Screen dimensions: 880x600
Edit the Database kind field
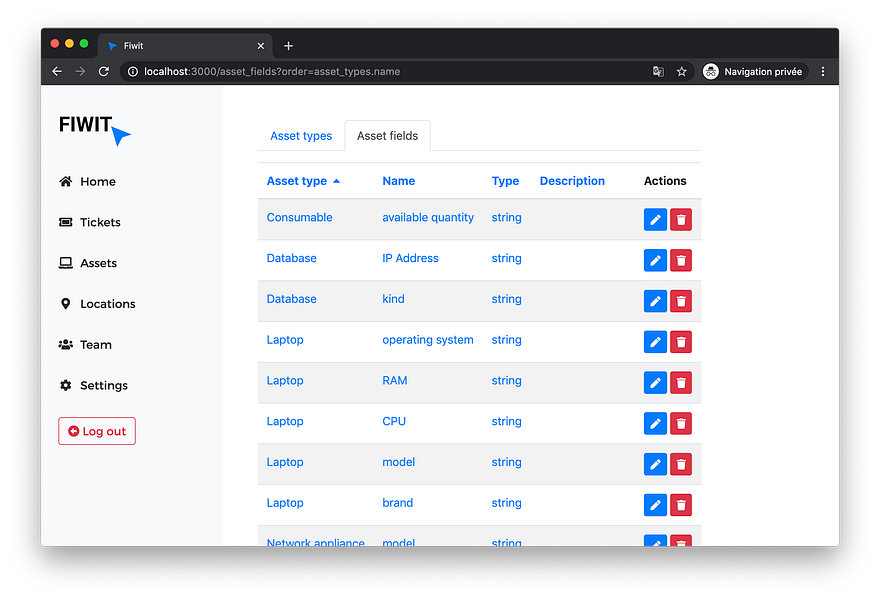[655, 301]
